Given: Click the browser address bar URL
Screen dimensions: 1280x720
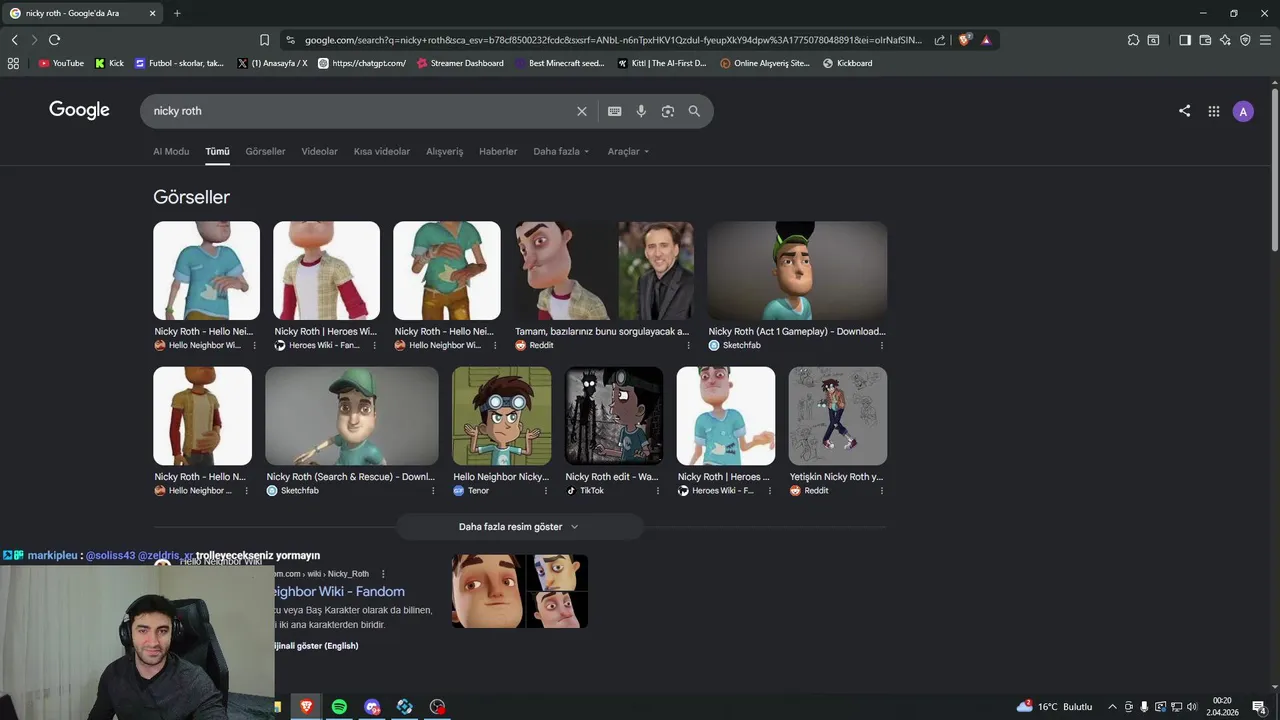Looking at the screenshot, I should point(613,40).
